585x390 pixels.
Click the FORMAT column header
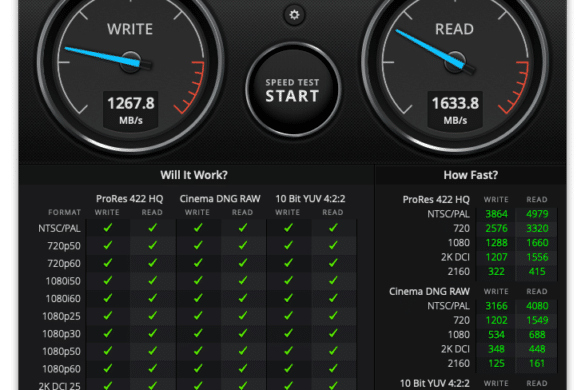coord(64,212)
